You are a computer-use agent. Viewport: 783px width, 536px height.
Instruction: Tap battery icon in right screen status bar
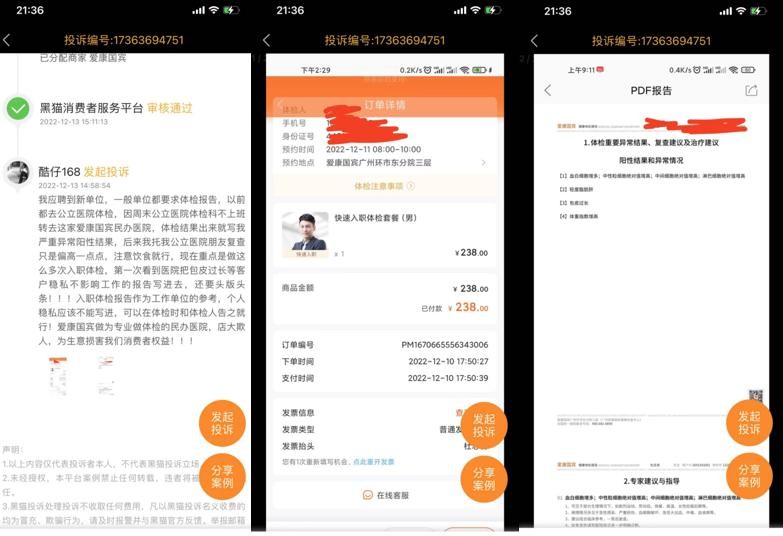(x=758, y=11)
